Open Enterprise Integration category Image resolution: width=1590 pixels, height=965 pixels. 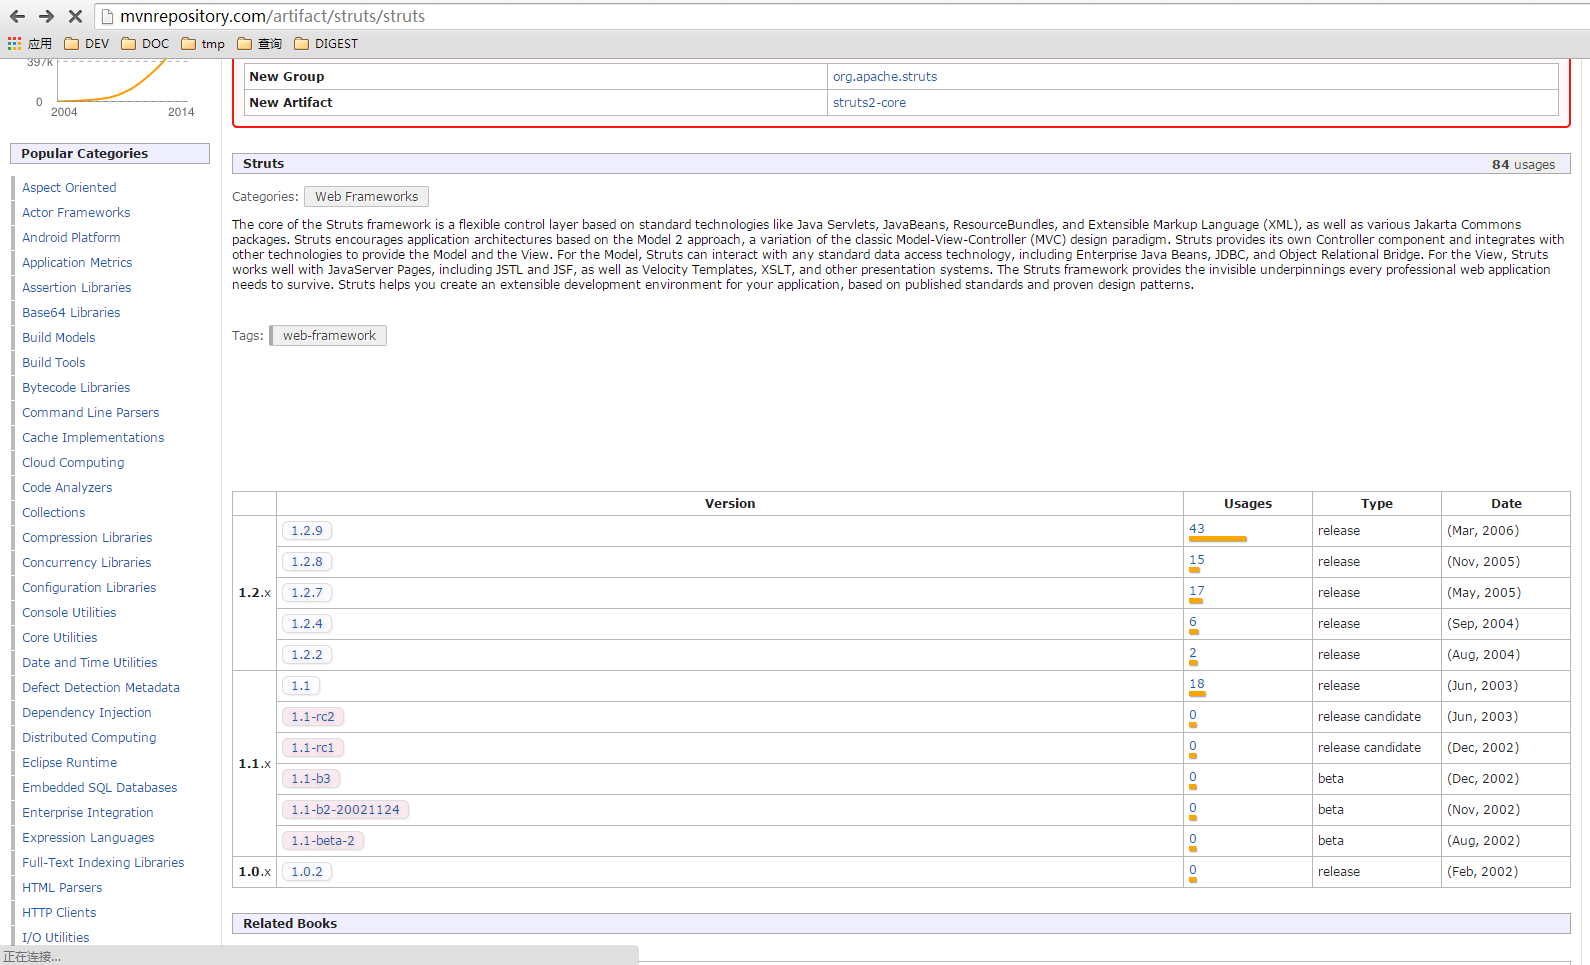(x=88, y=813)
